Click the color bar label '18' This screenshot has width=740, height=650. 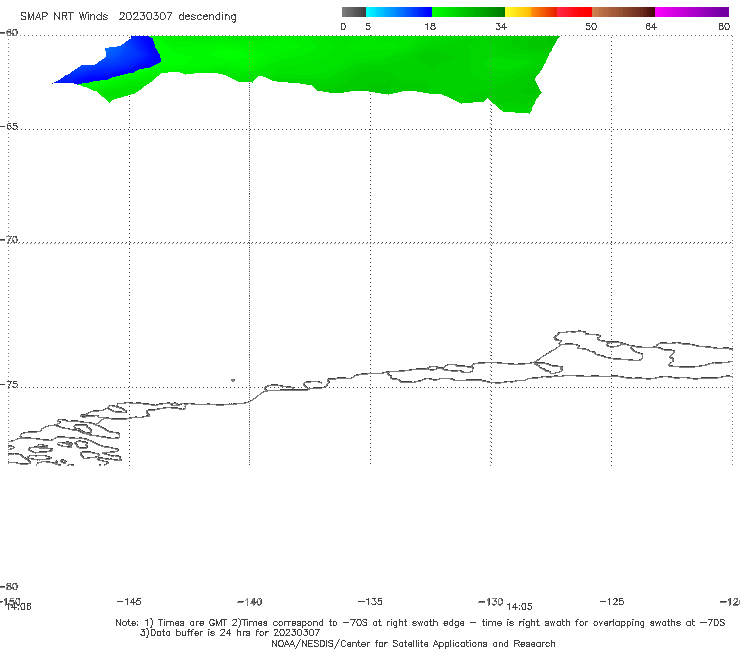tap(430, 27)
